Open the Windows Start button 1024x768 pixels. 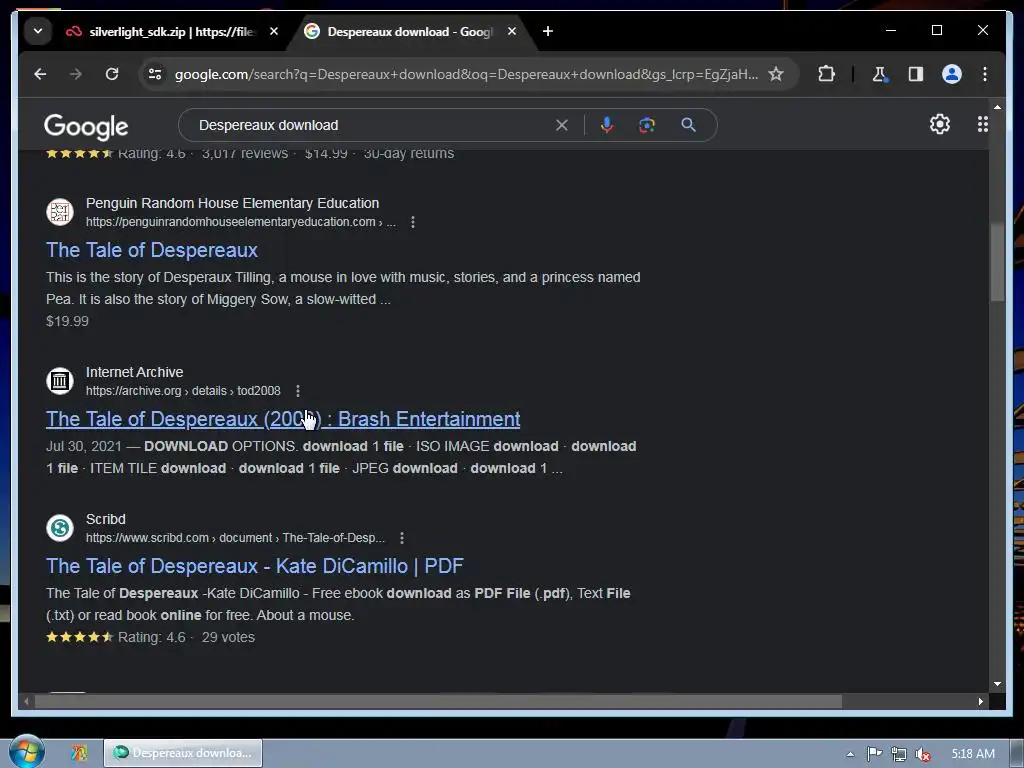pos(27,752)
